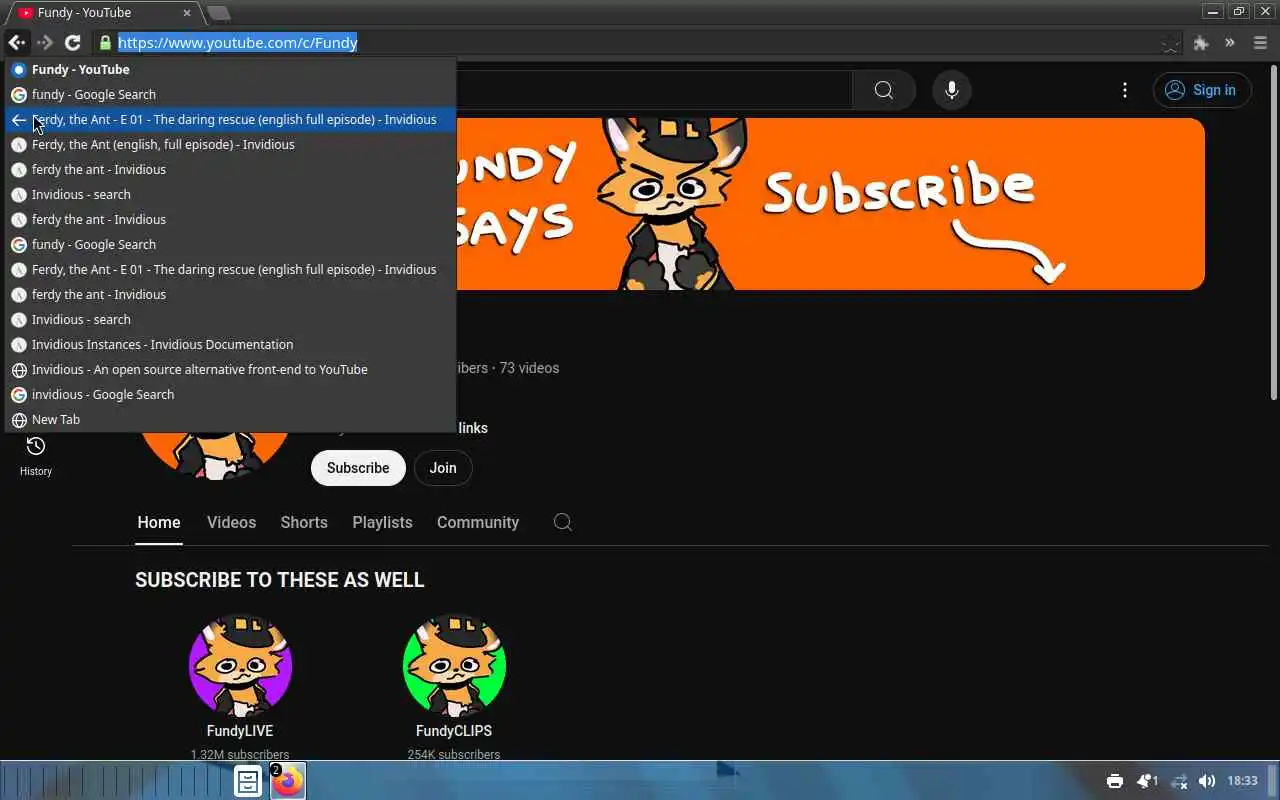This screenshot has height=800, width=1280.
Task: Reload the current page
Action: point(72,42)
